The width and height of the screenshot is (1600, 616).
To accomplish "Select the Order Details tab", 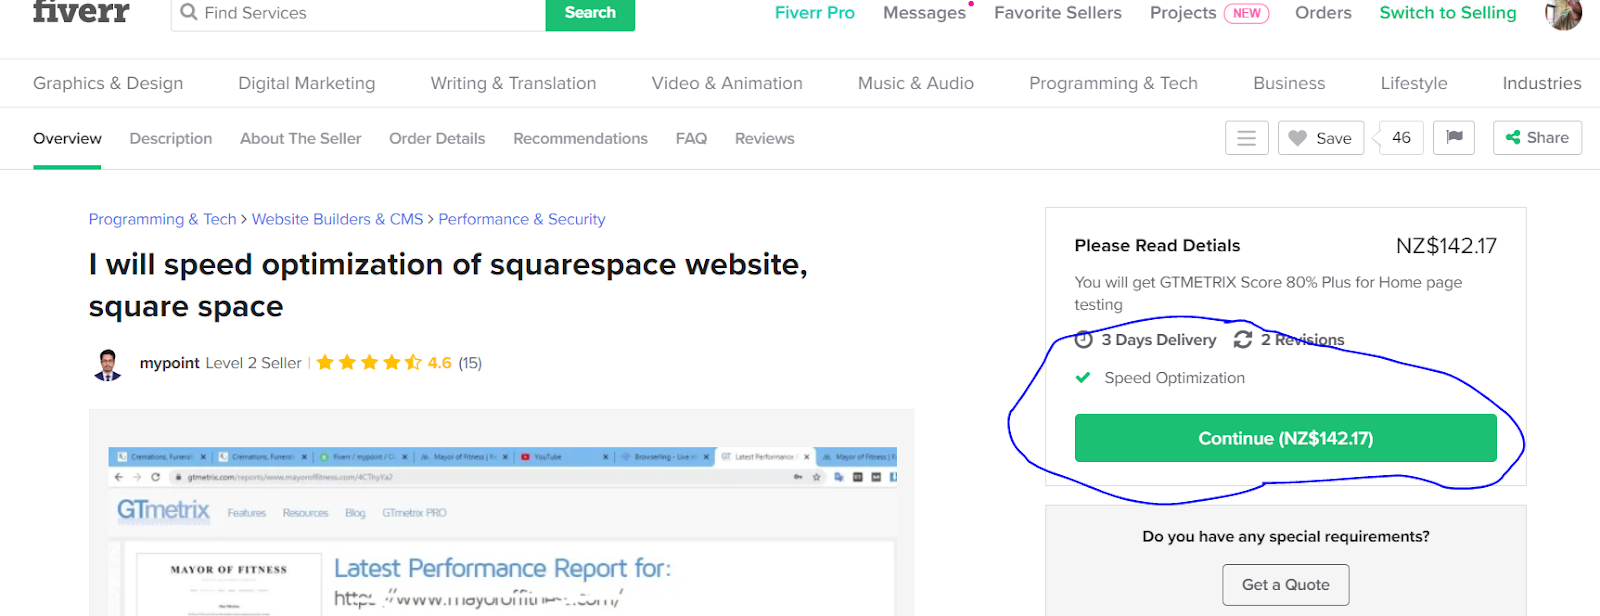I will [437, 138].
